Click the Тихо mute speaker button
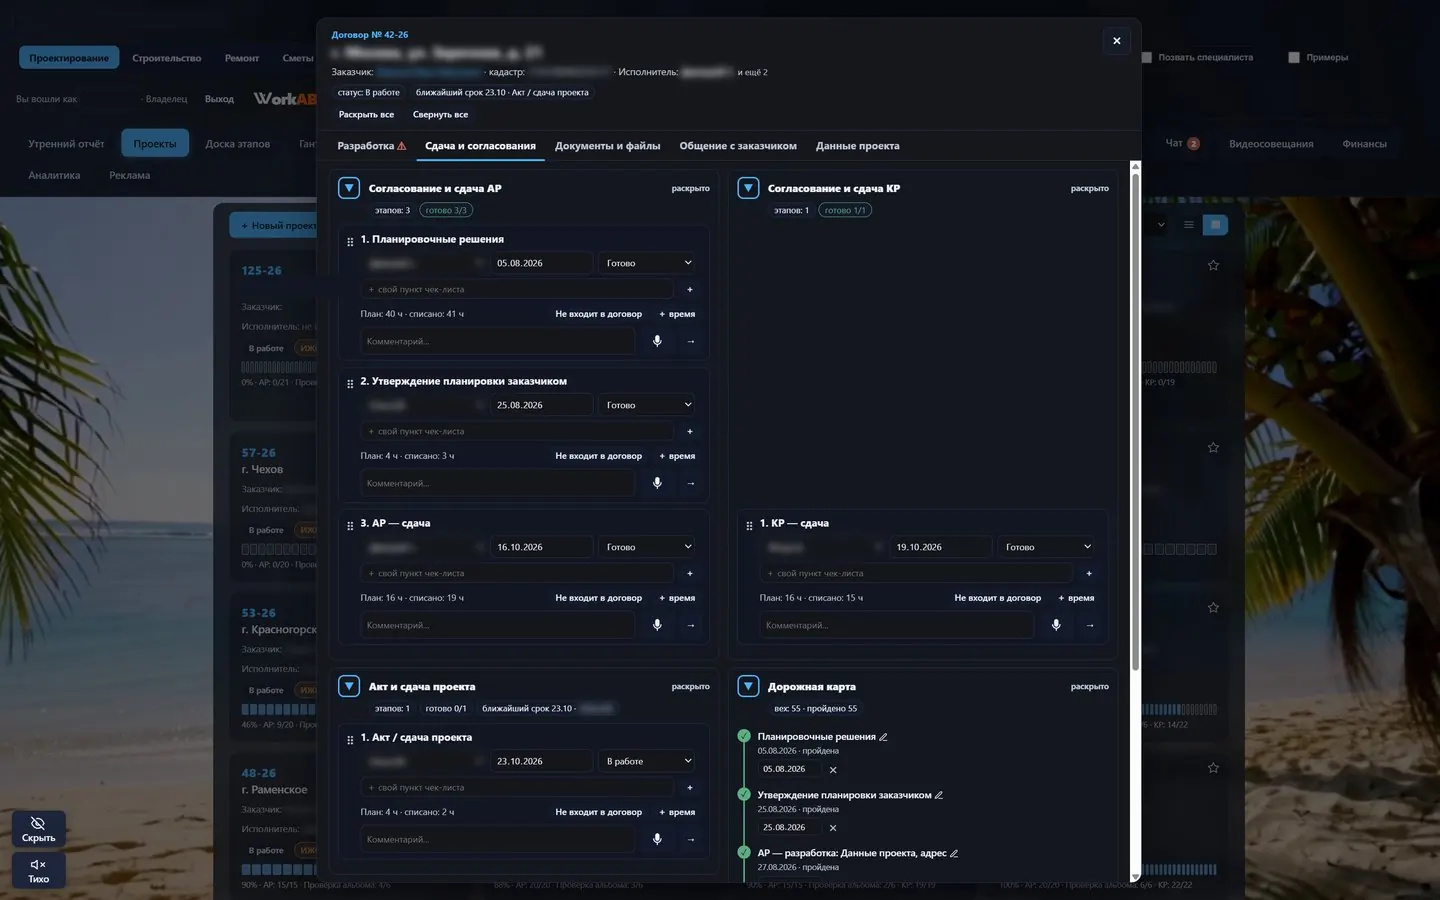1440x900 pixels. [39, 871]
